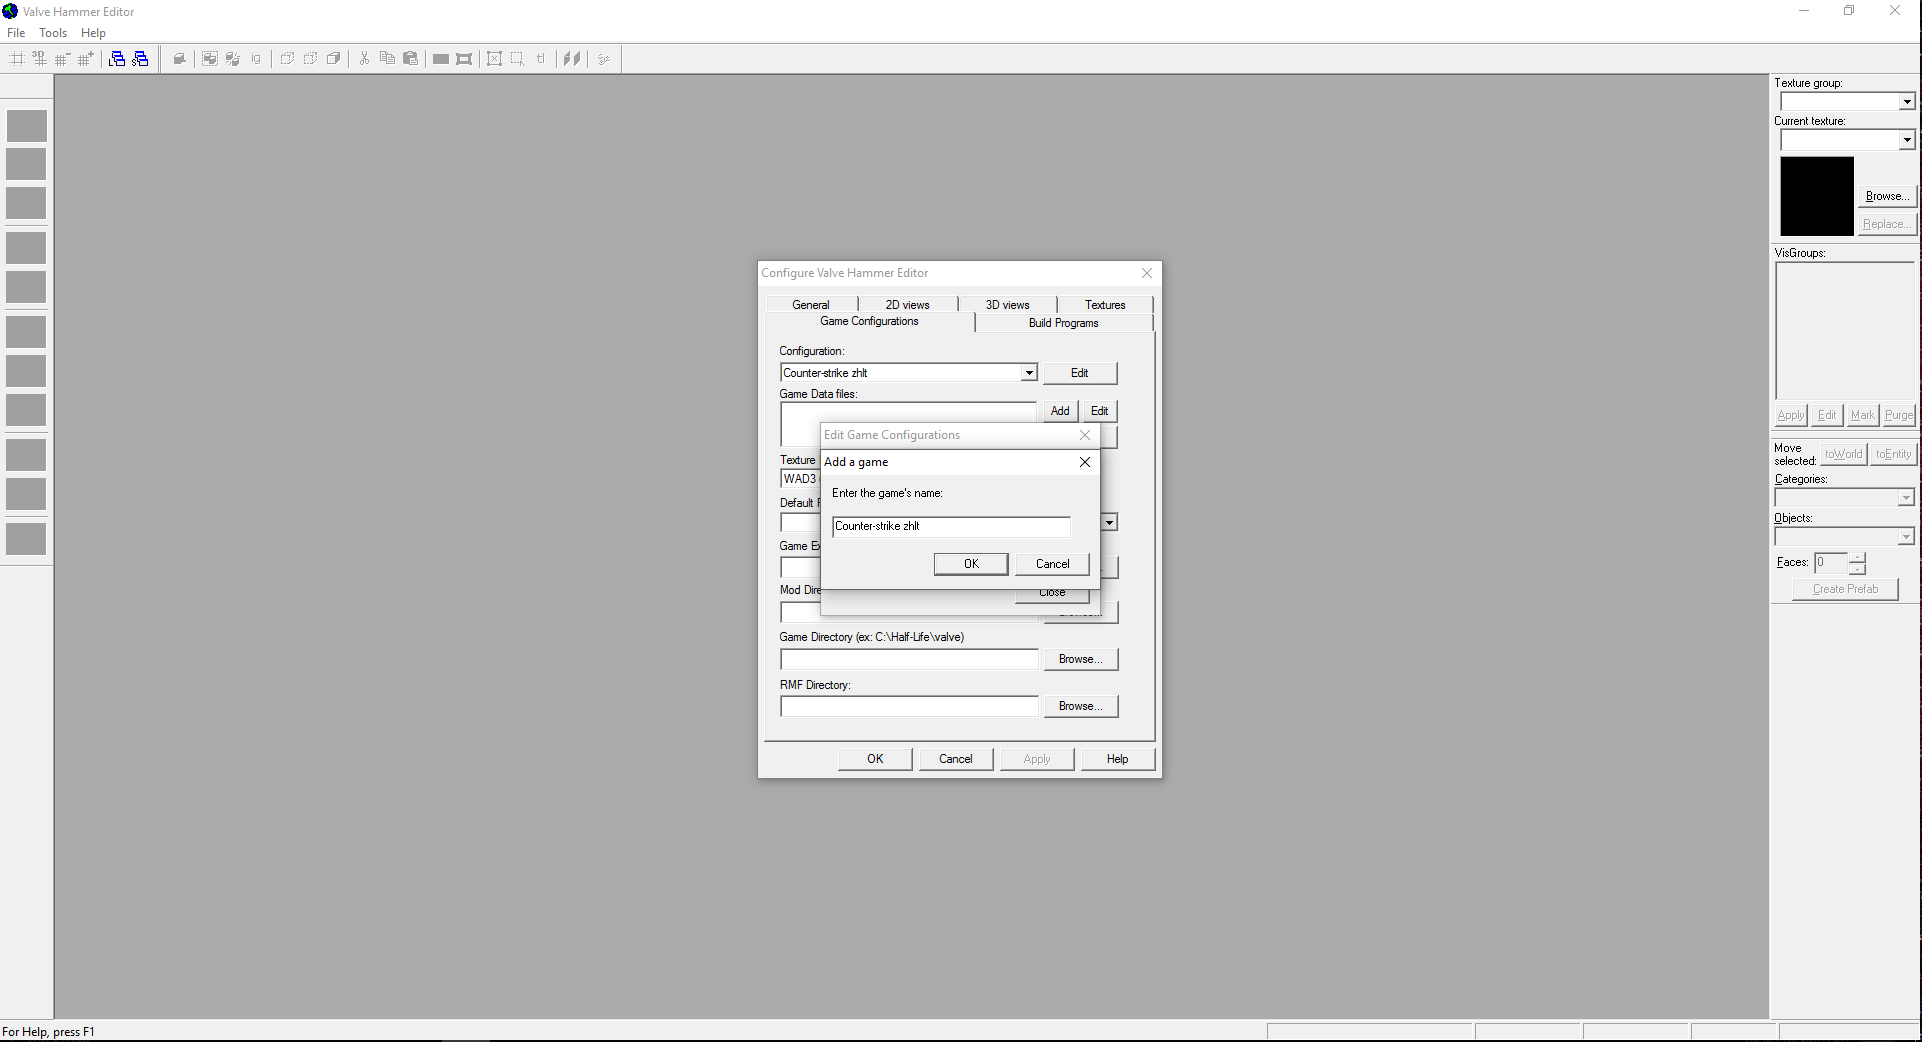Screen dimensions: 1922x1042
Task: Toggle the 2D grid toolbar icon
Action: tap(17, 59)
